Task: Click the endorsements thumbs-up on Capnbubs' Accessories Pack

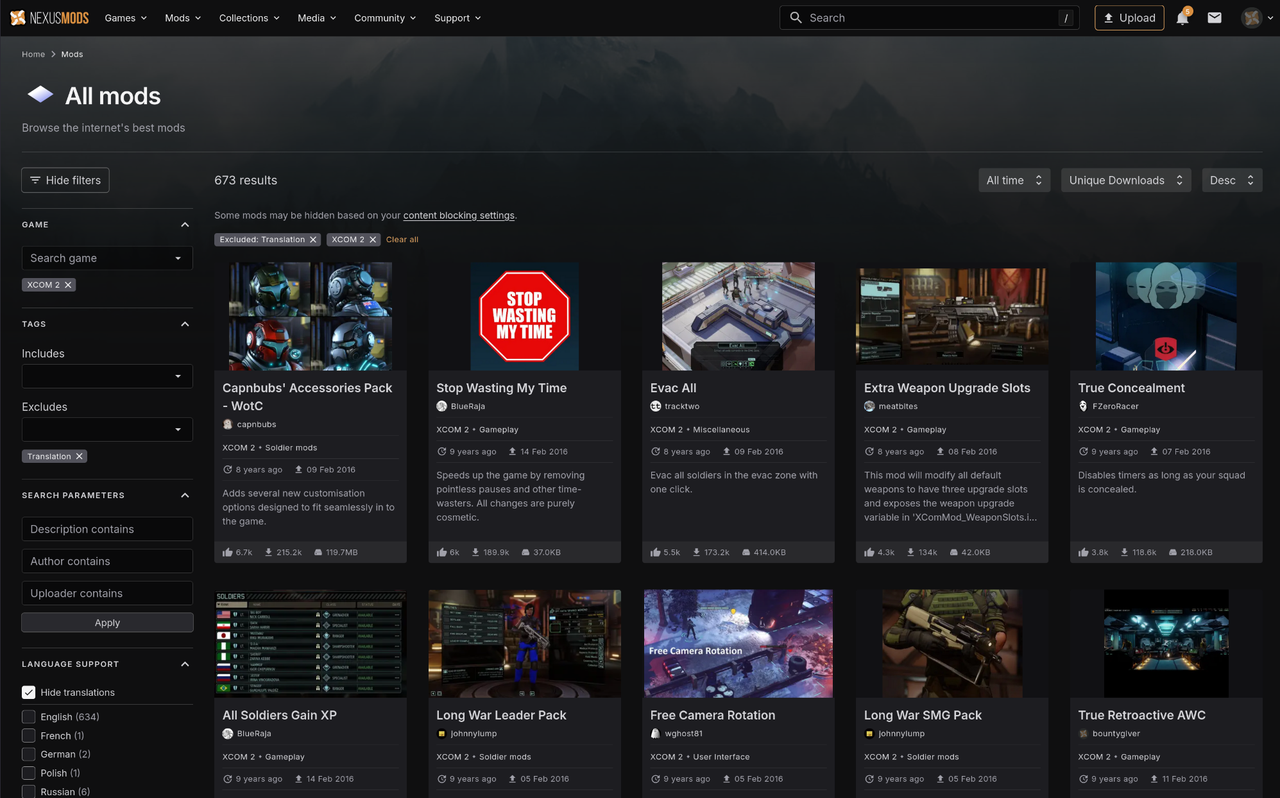Action: click(228, 552)
